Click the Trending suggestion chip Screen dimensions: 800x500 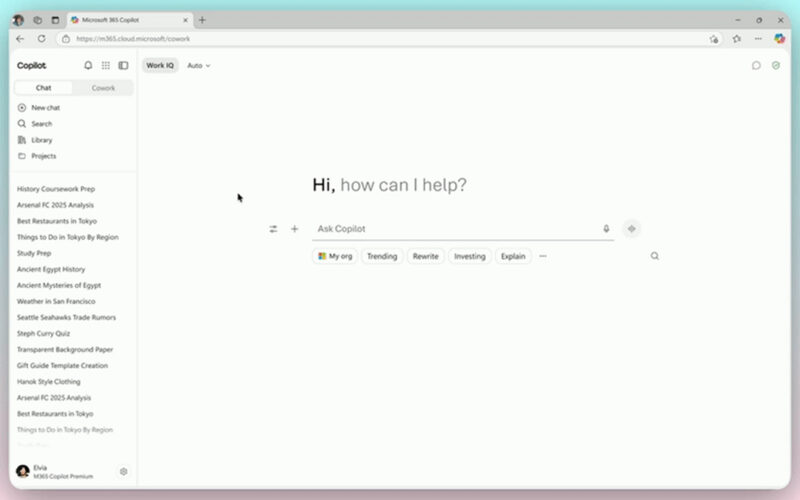tap(382, 256)
